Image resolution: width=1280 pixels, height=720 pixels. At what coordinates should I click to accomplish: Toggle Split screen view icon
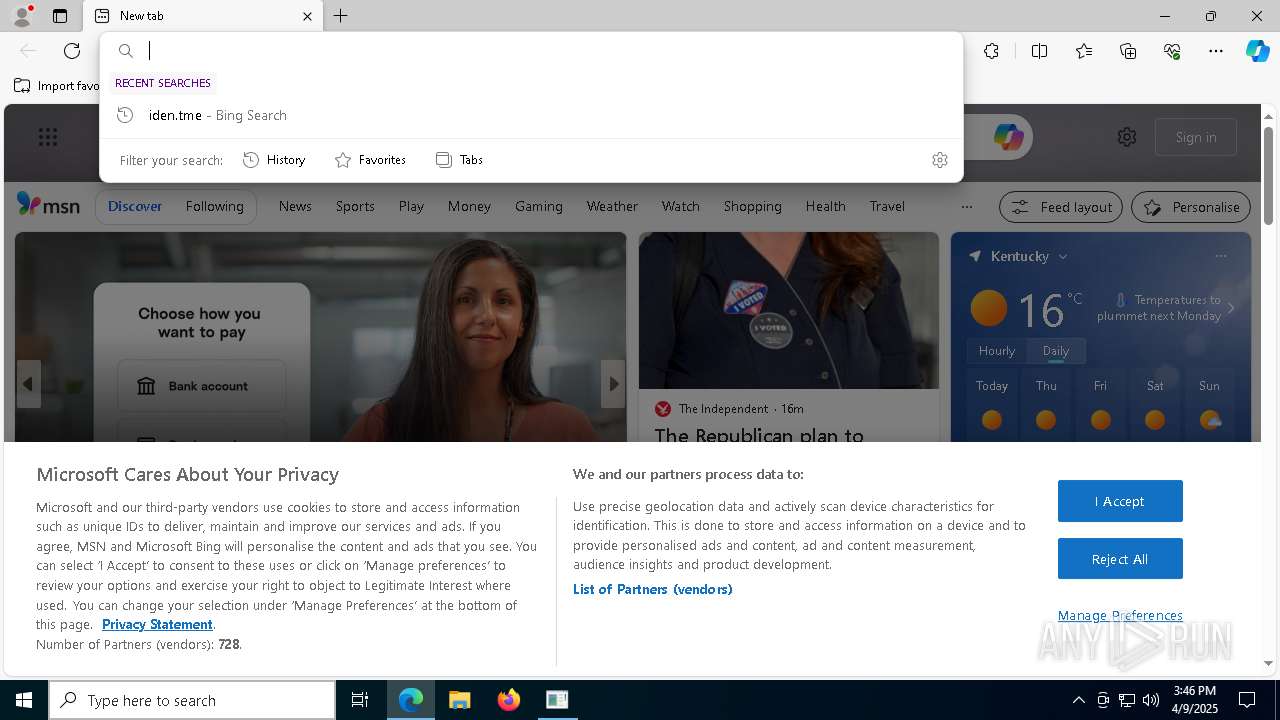pos(1039,51)
